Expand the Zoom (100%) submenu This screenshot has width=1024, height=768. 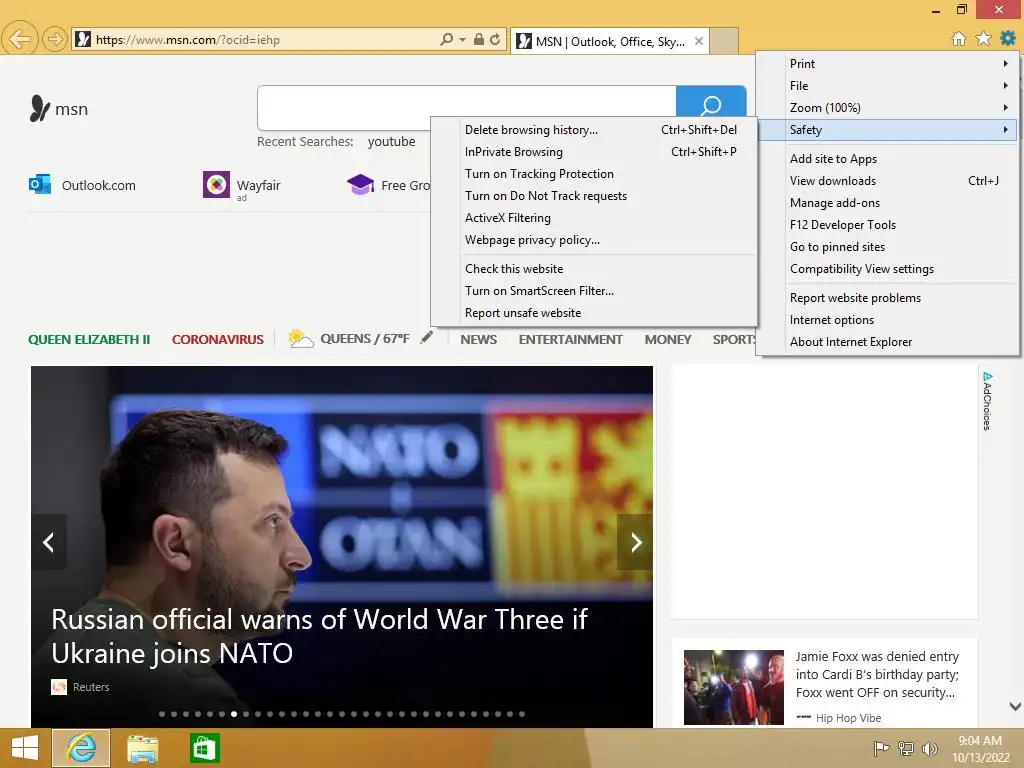click(x=888, y=108)
